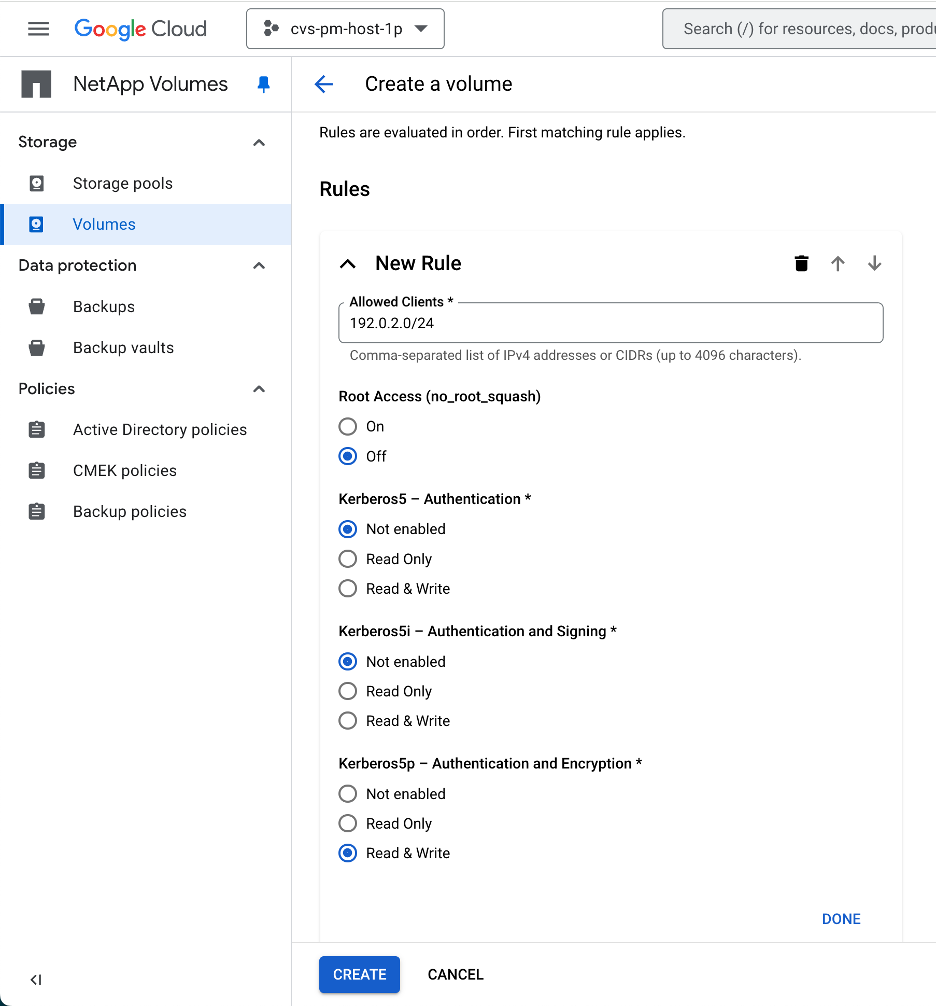Open Storage pools in the sidebar
The height and width of the screenshot is (1006, 936).
tap(122, 184)
